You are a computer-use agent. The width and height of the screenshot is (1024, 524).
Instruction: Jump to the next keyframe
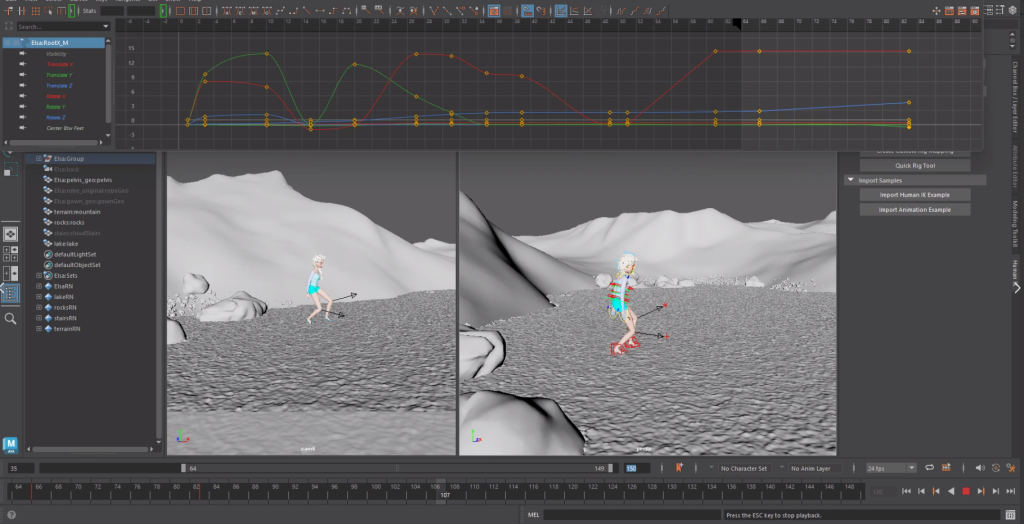[981, 491]
